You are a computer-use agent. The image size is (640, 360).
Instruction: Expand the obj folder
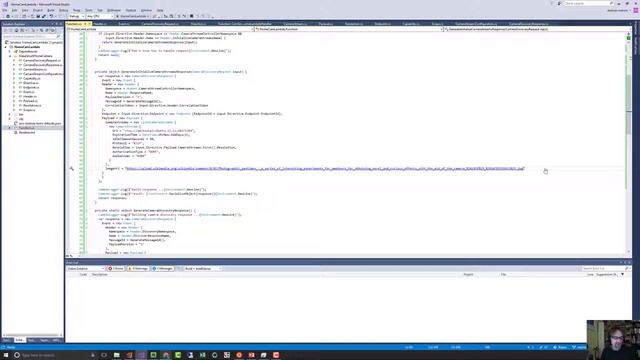click(x=10, y=119)
